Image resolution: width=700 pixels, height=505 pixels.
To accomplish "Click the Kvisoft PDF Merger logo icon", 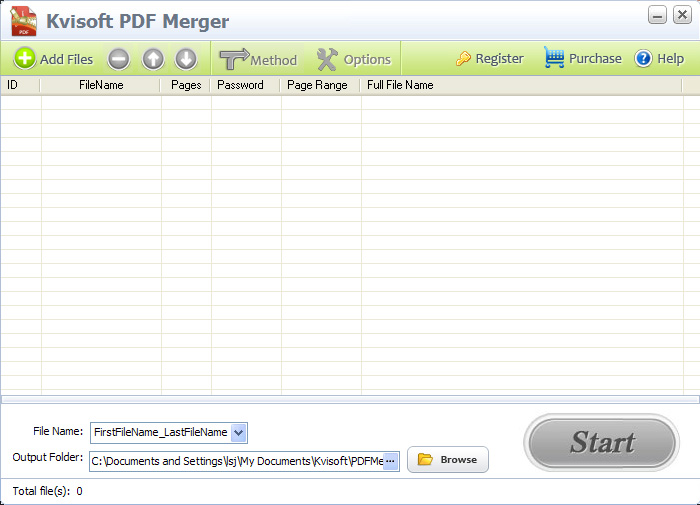I will click(x=23, y=21).
